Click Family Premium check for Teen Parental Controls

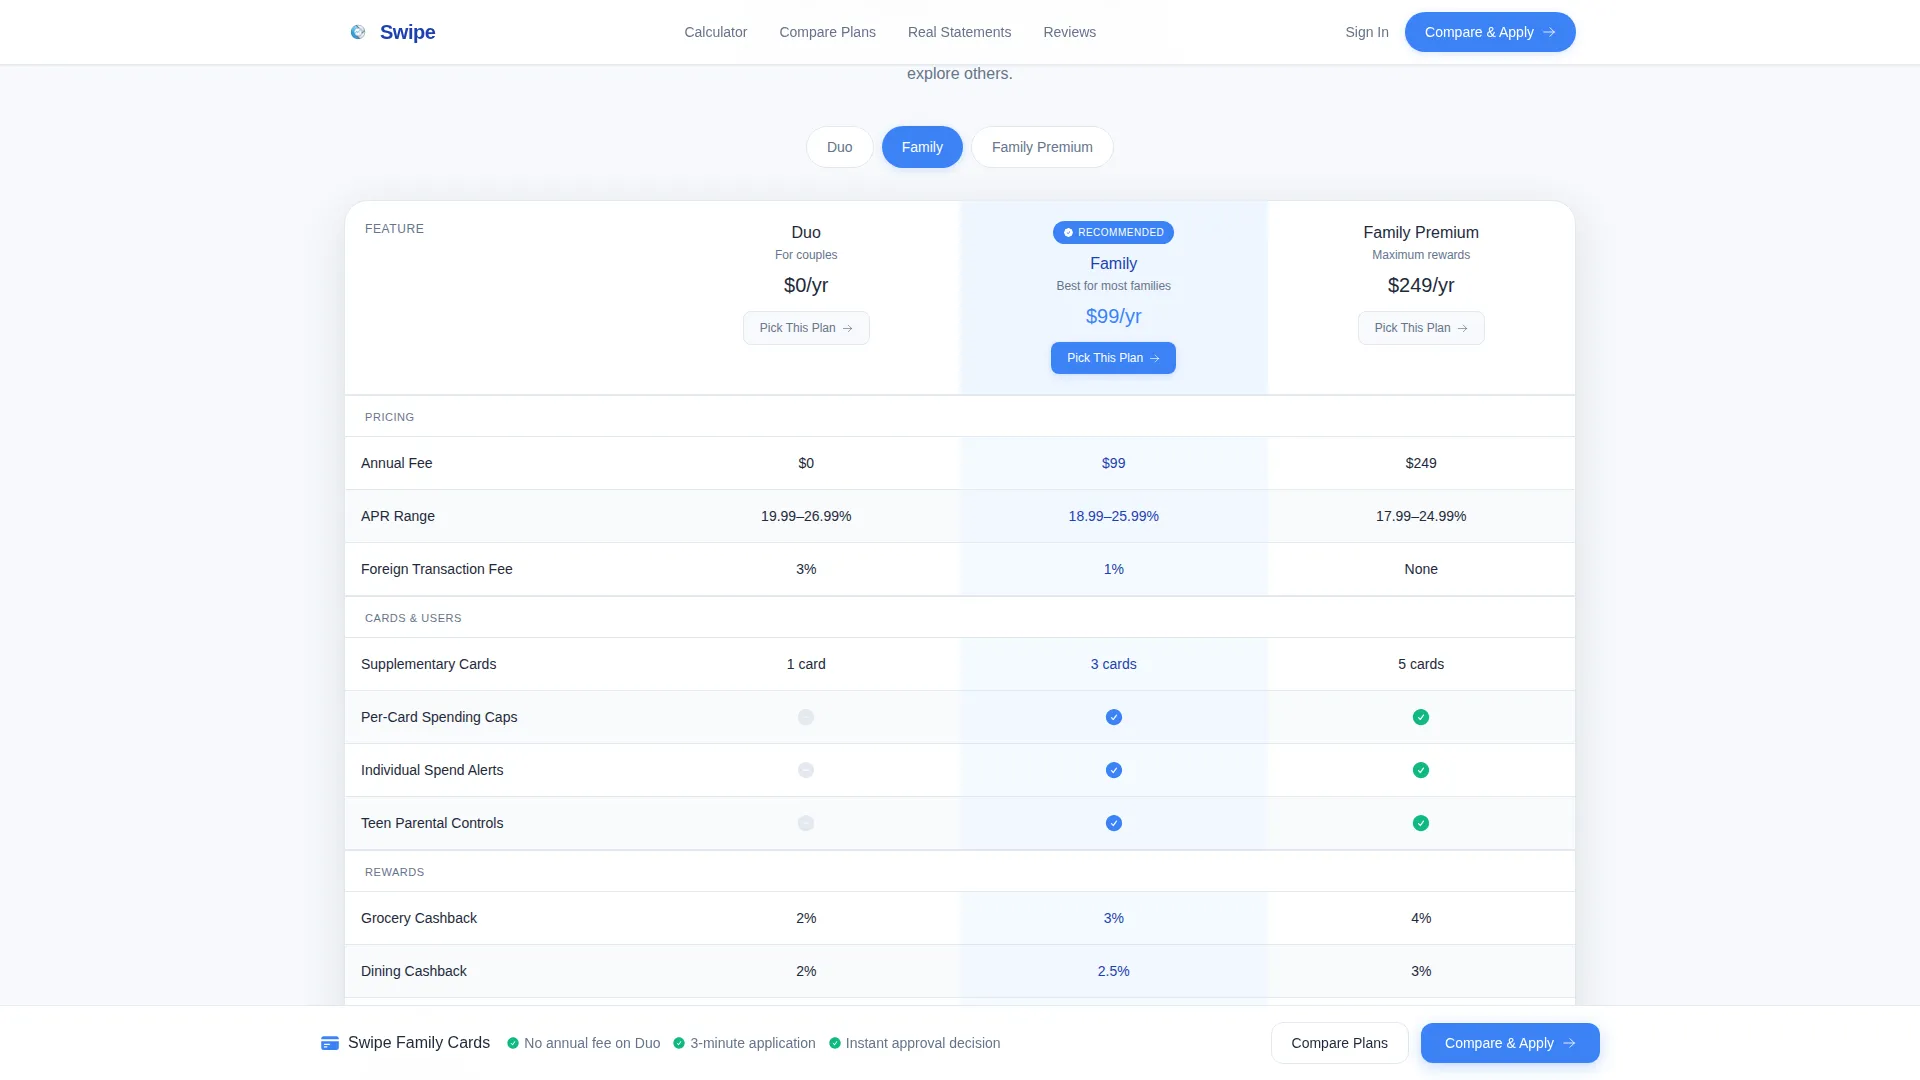coord(1421,823)
